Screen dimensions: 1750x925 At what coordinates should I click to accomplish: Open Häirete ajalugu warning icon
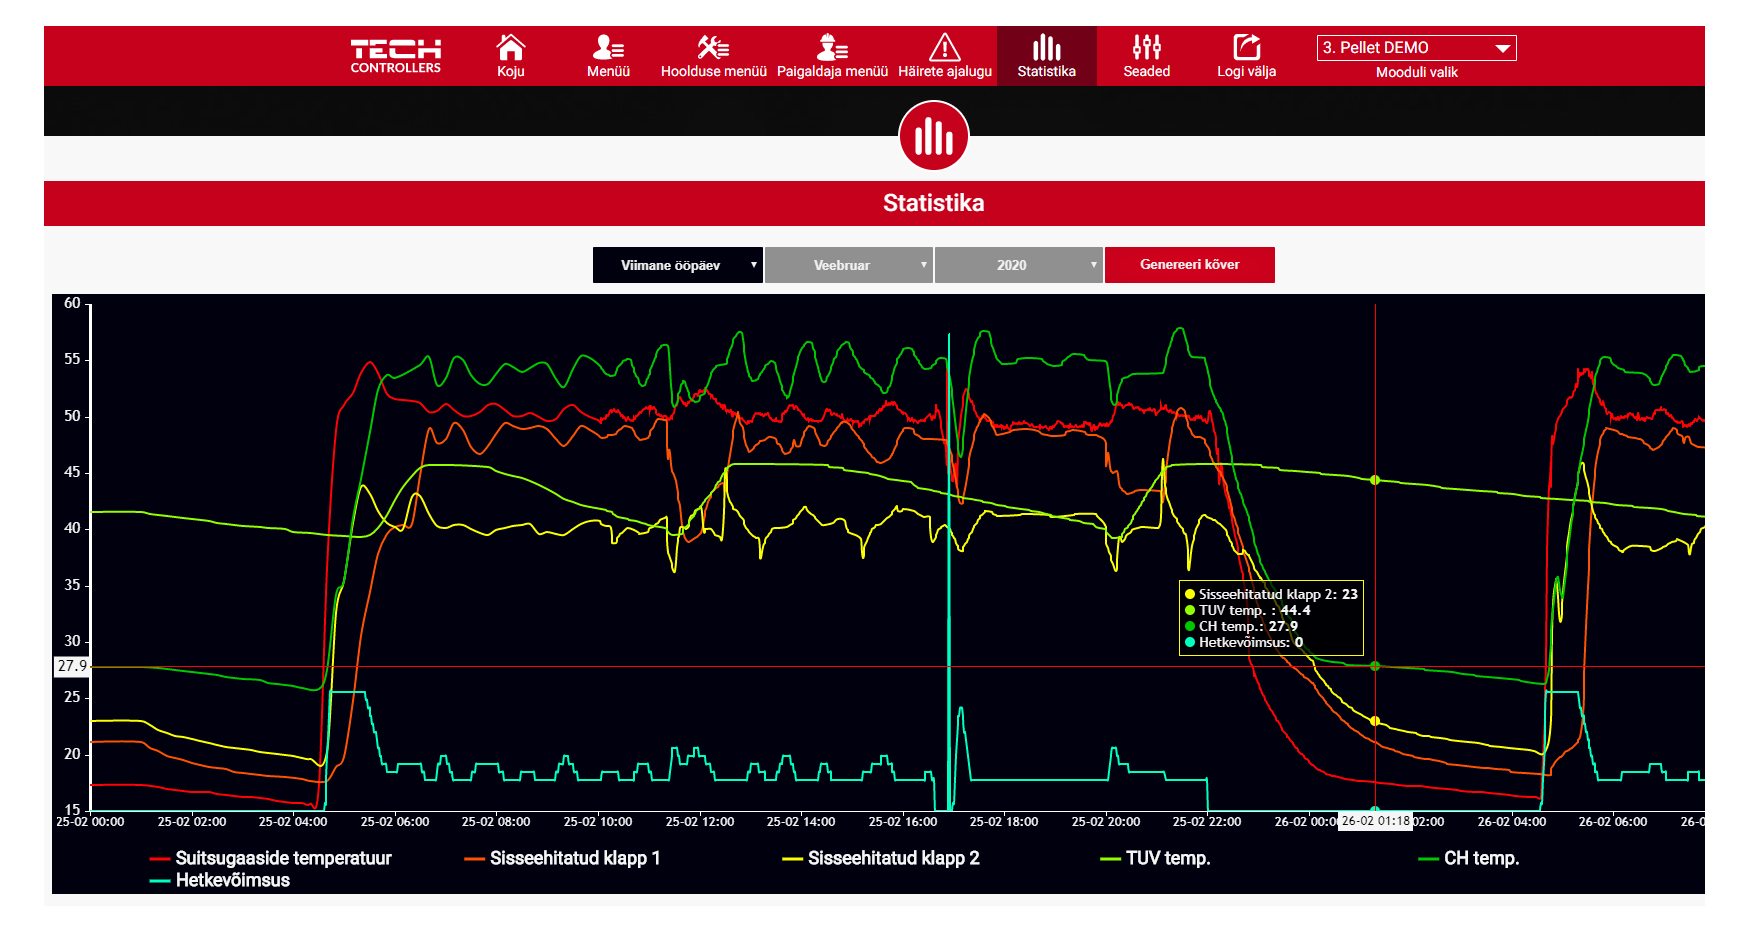tap(944, 48)
